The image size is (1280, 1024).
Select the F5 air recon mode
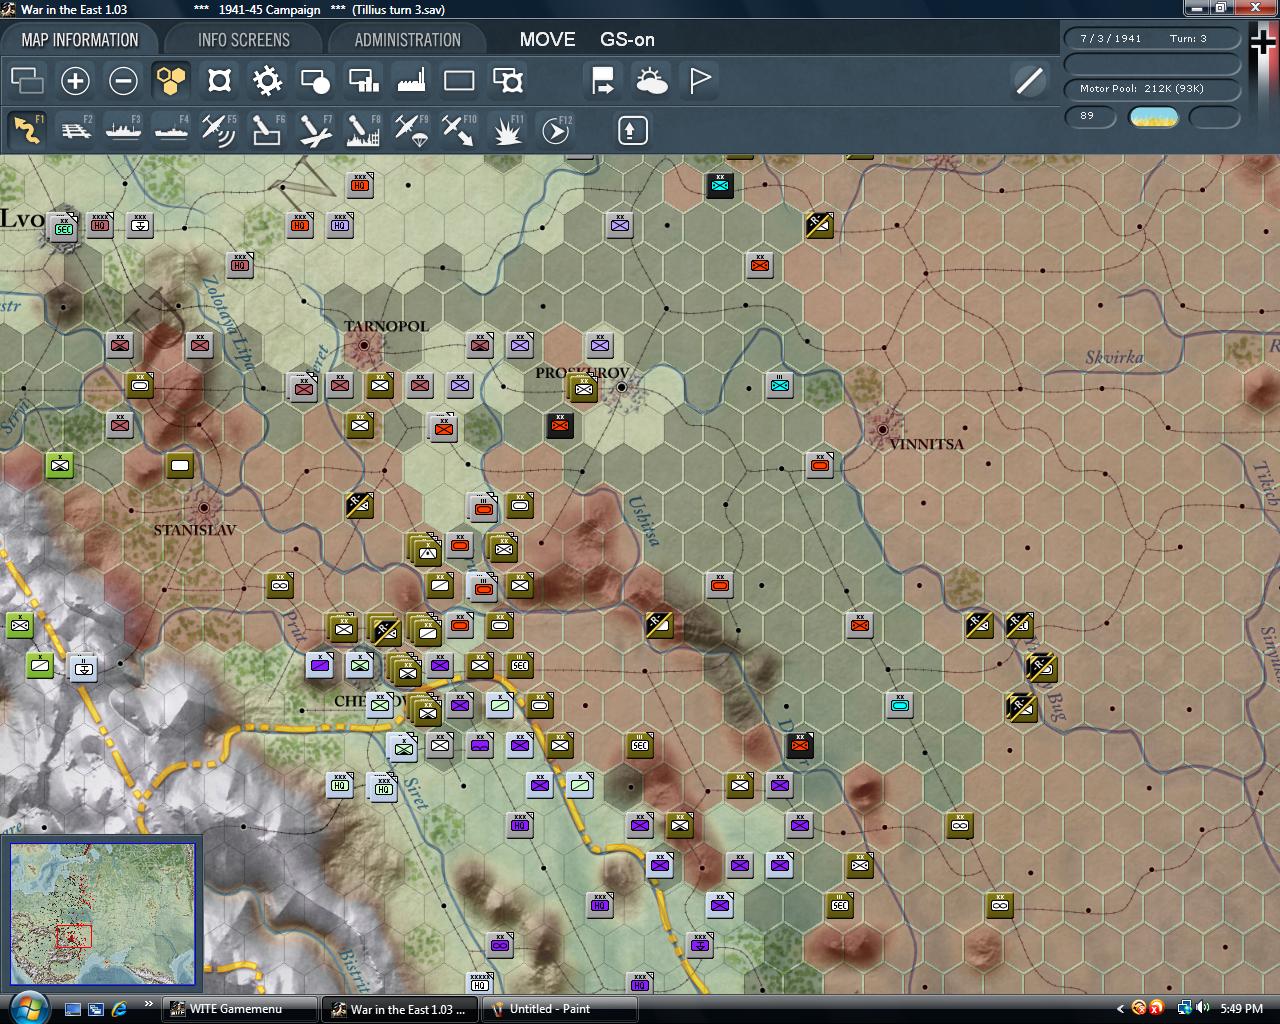click(x=219, y=130)
